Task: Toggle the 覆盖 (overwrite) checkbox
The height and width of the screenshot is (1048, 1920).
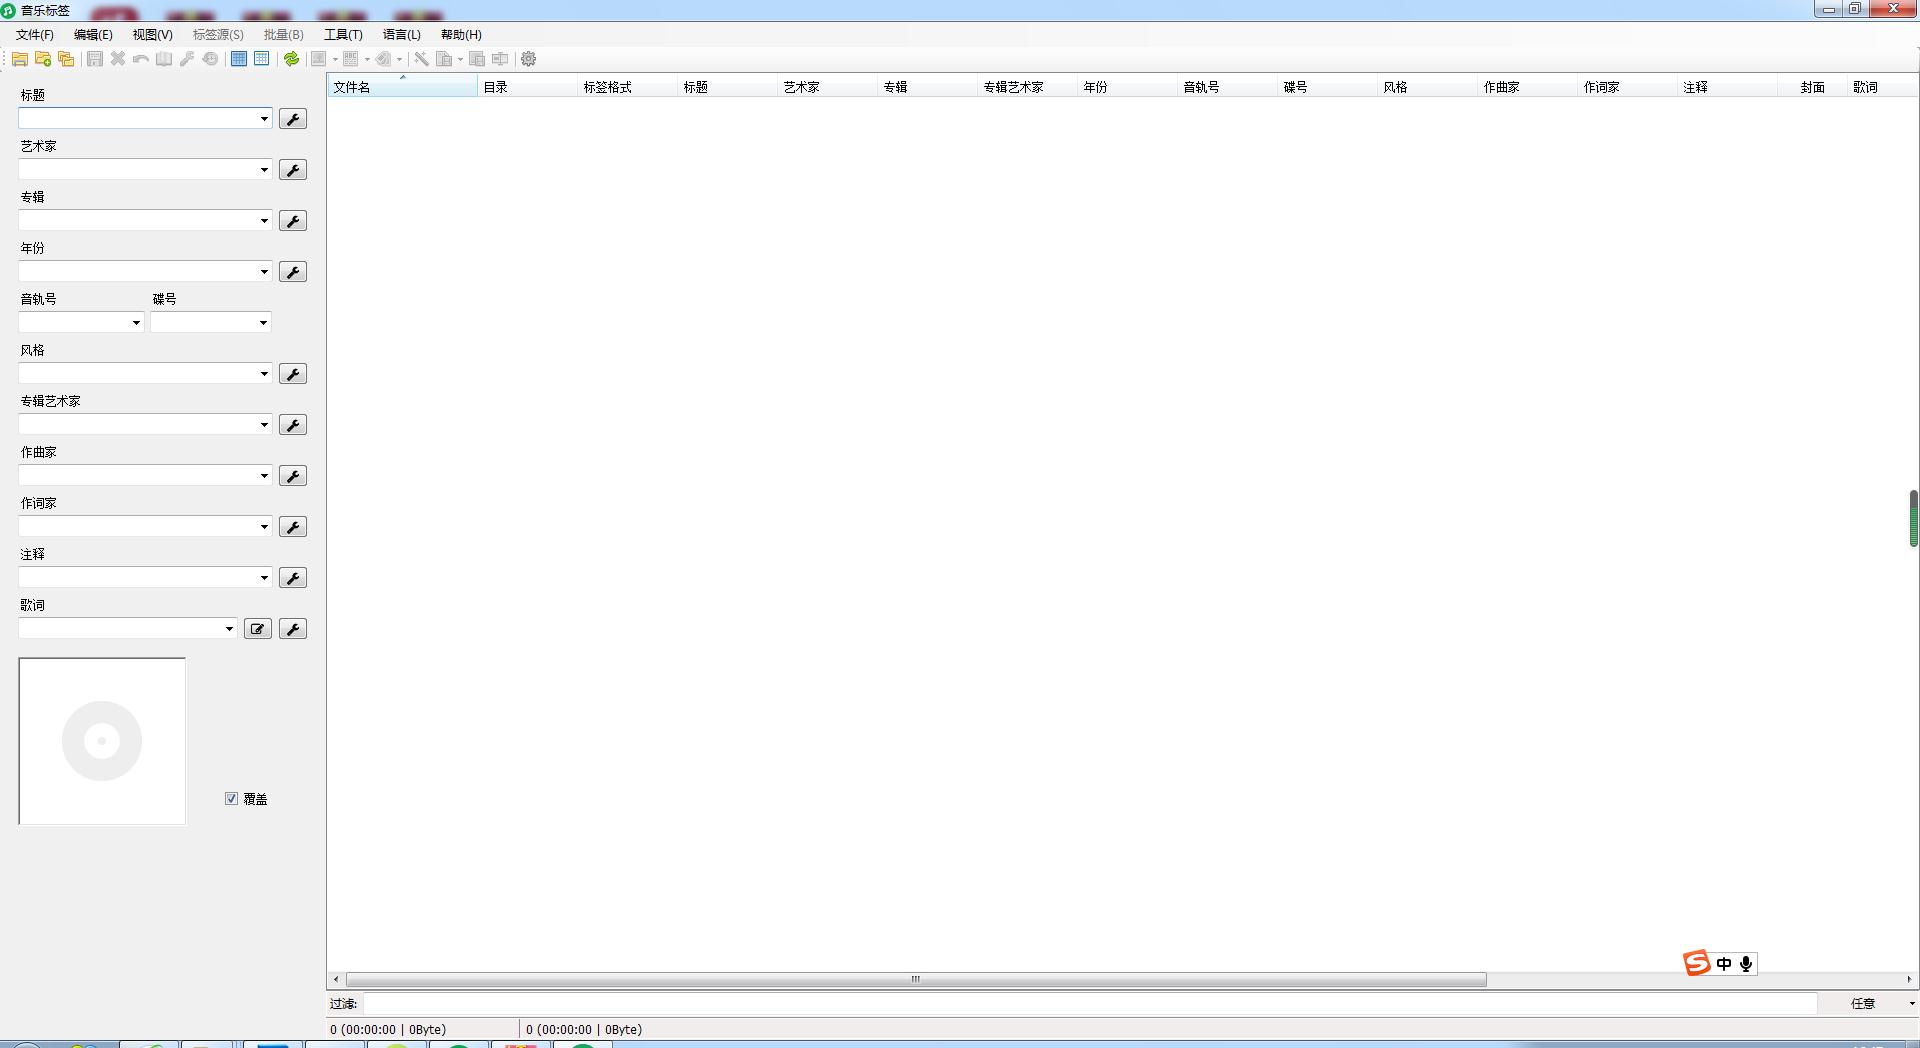Action: [231, 799]
